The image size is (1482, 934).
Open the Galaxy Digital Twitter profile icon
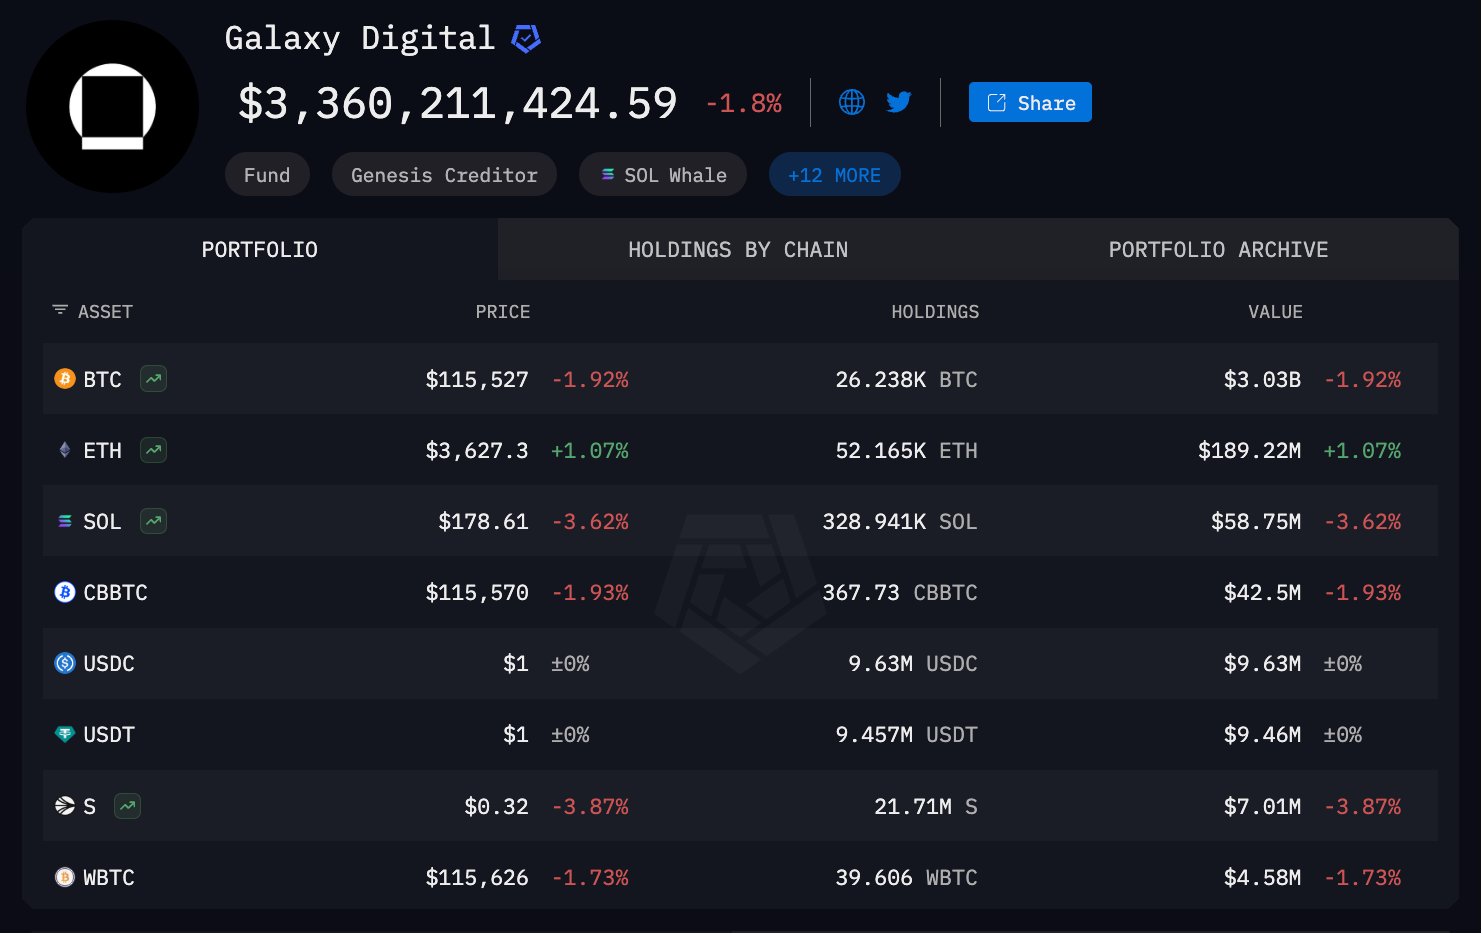(x=898, y=102)
